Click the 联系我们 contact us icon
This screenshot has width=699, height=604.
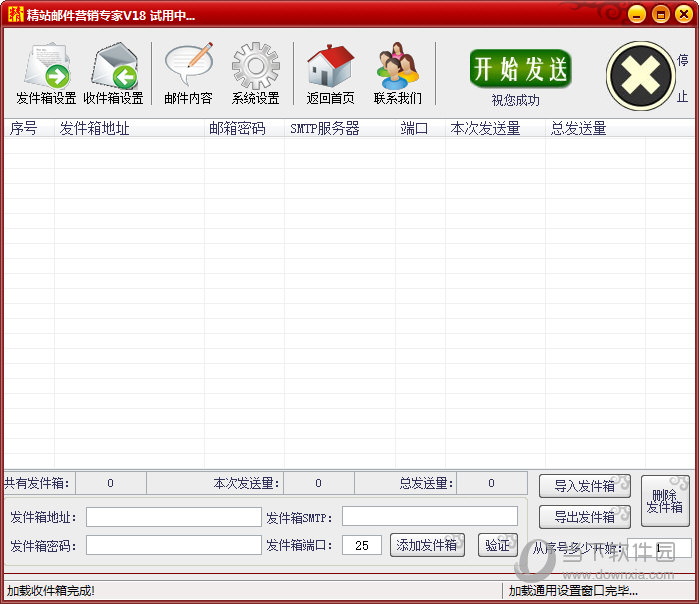click(397, 74)
